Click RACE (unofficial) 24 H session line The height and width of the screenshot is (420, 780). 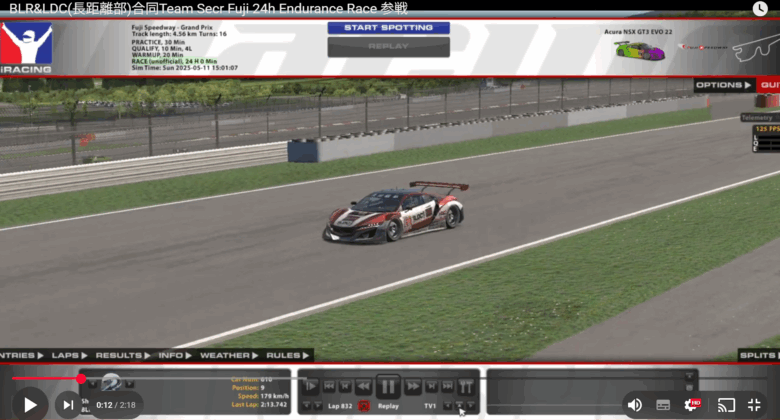174,61
